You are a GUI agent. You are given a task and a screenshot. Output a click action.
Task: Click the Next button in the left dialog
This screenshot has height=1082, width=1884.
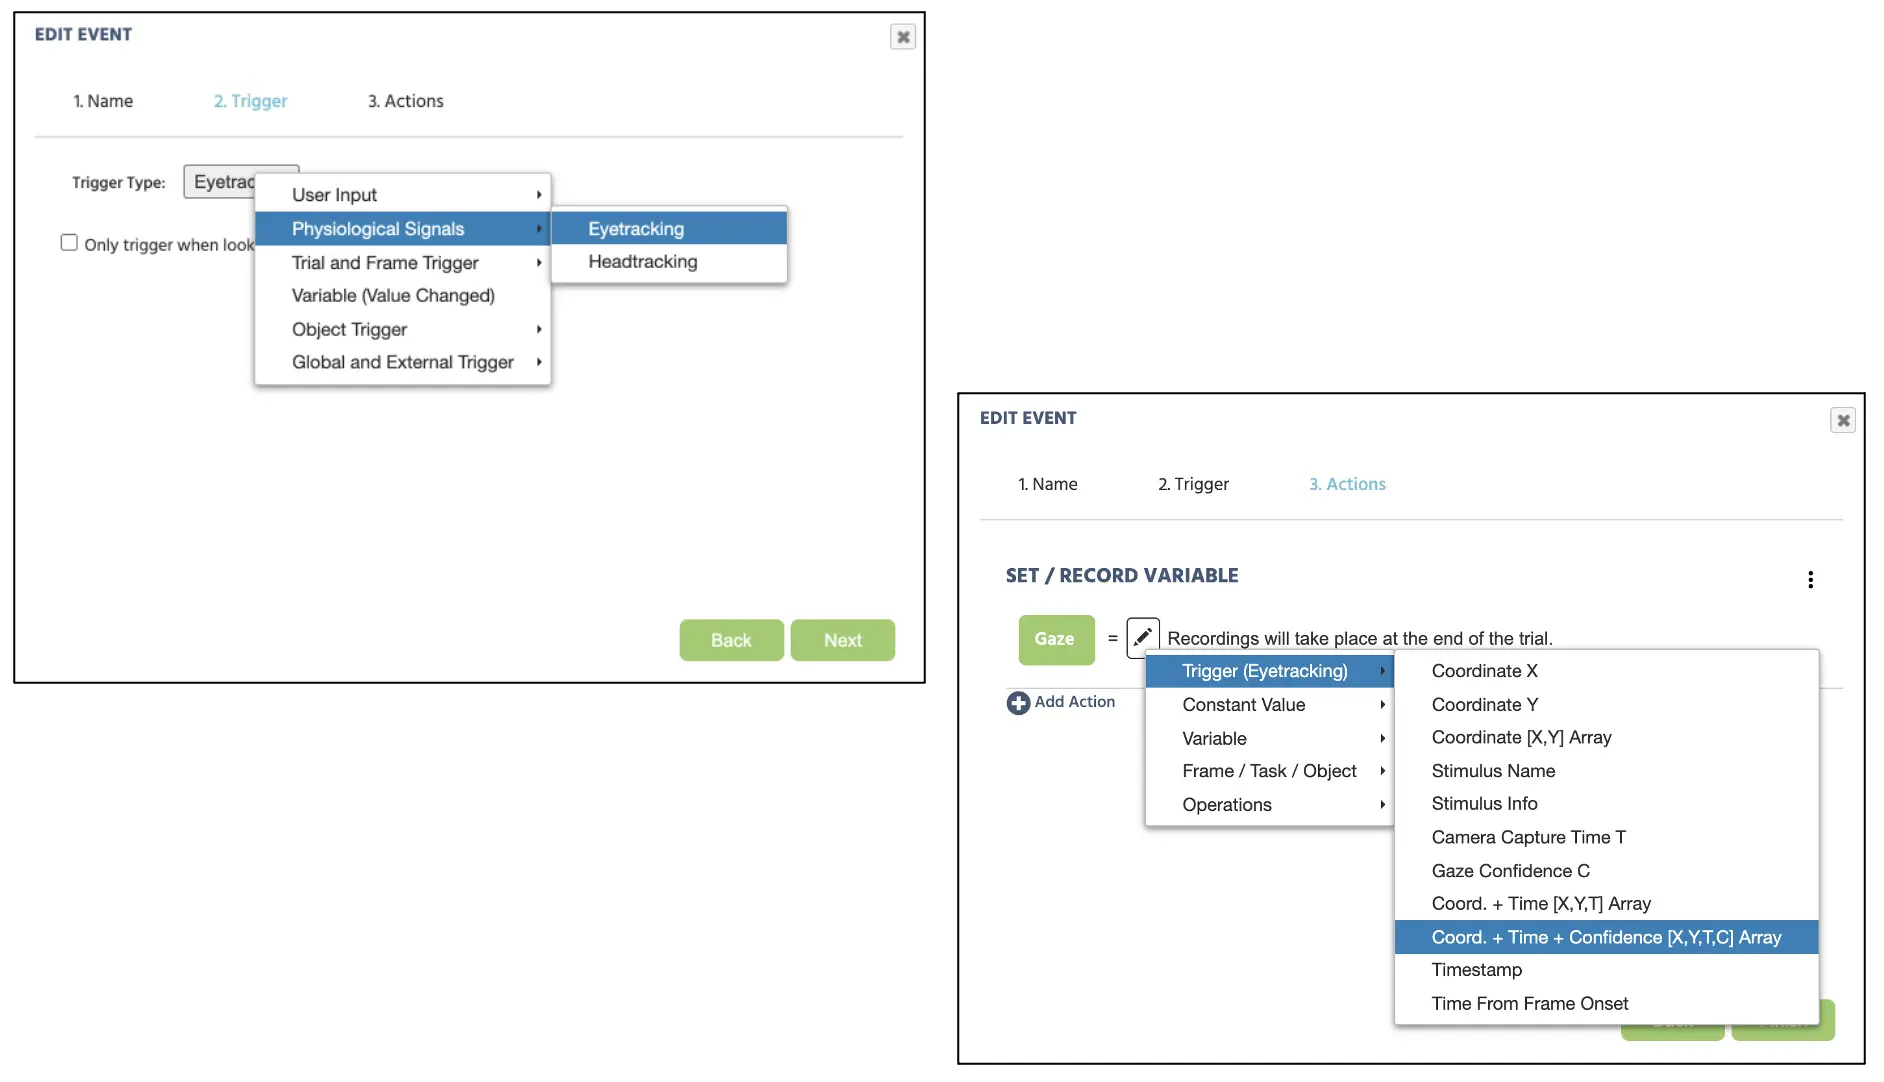[842, 640]
